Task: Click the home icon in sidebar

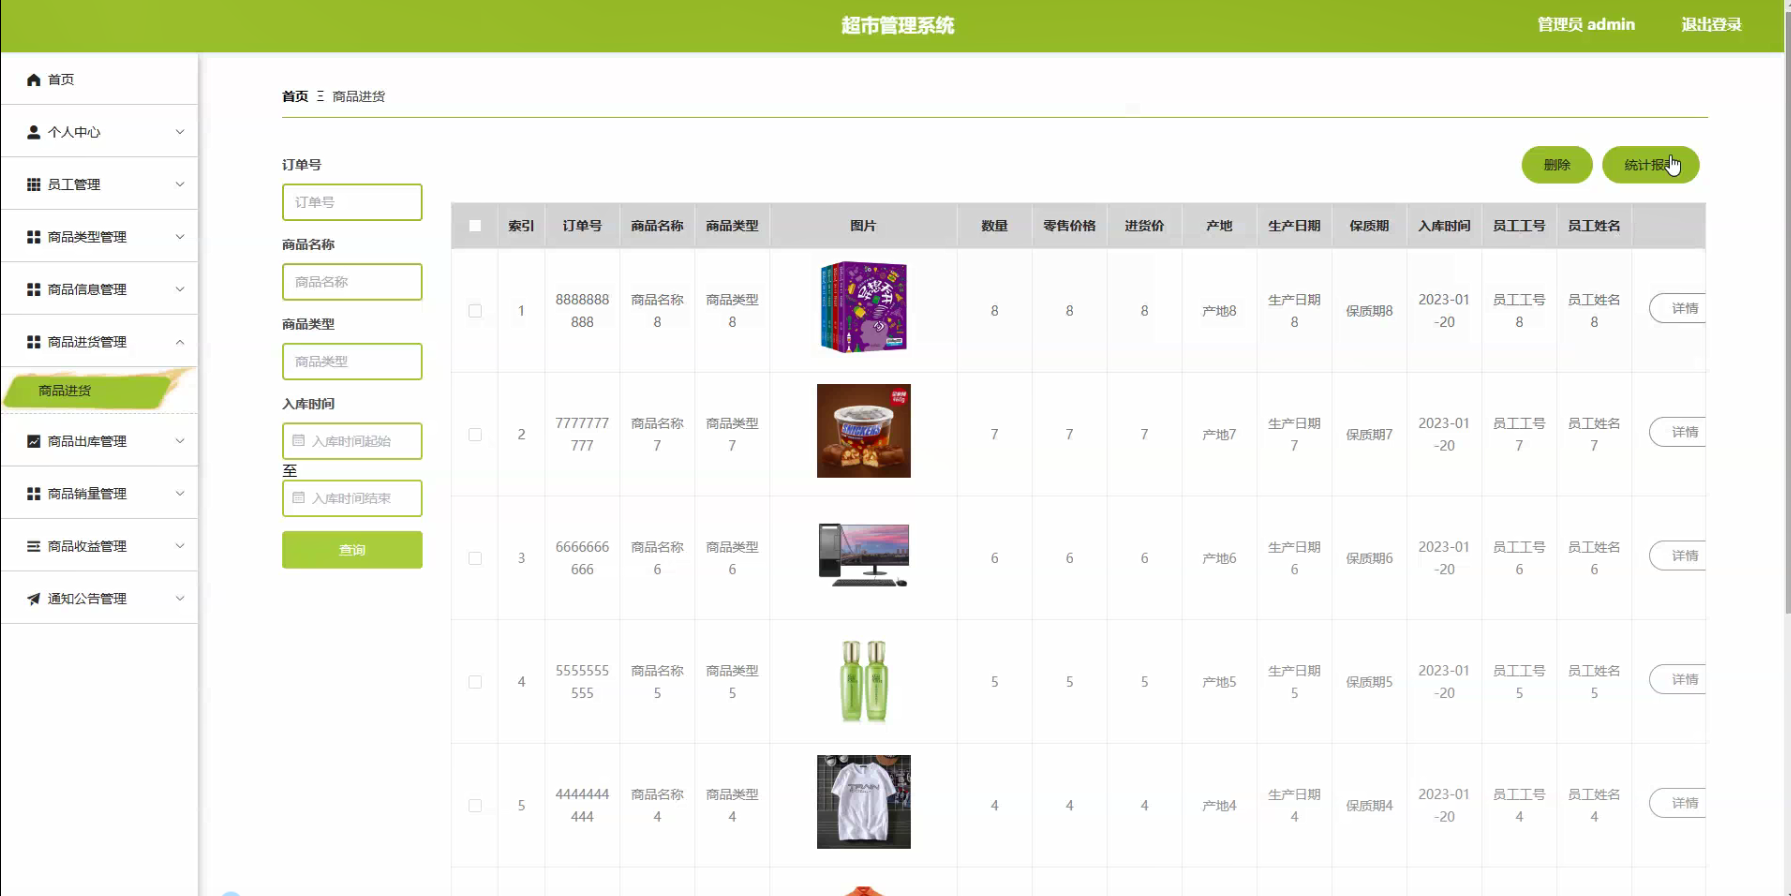Action: 33,79
